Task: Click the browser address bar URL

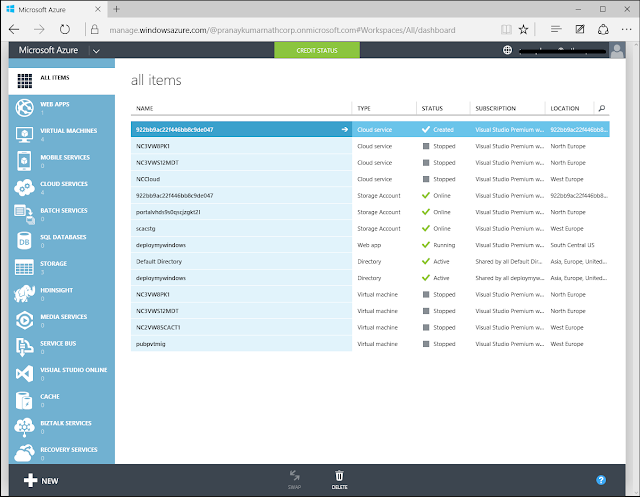Action: [x=282, y=30]
